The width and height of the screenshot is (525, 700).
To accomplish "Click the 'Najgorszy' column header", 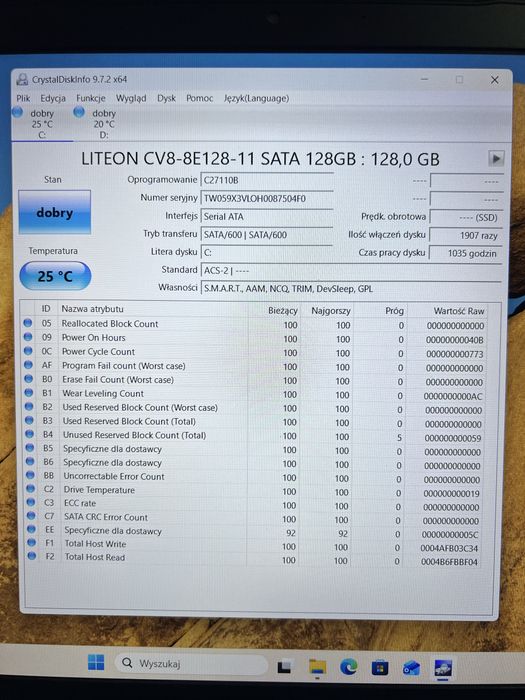I will click(331, 311).
